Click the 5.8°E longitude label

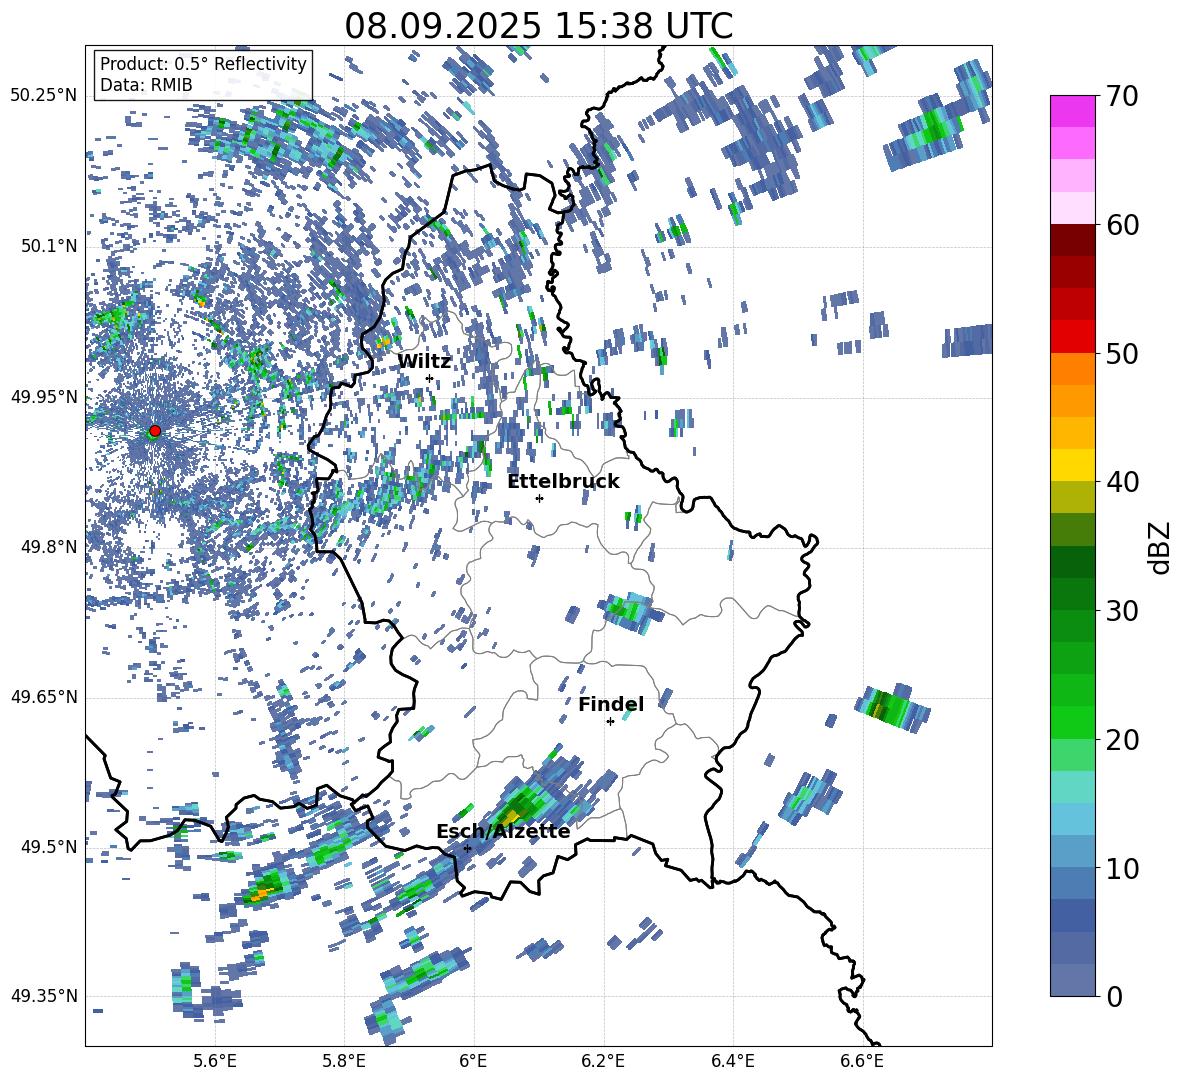pyautogui.click(x=344, y=1061)
